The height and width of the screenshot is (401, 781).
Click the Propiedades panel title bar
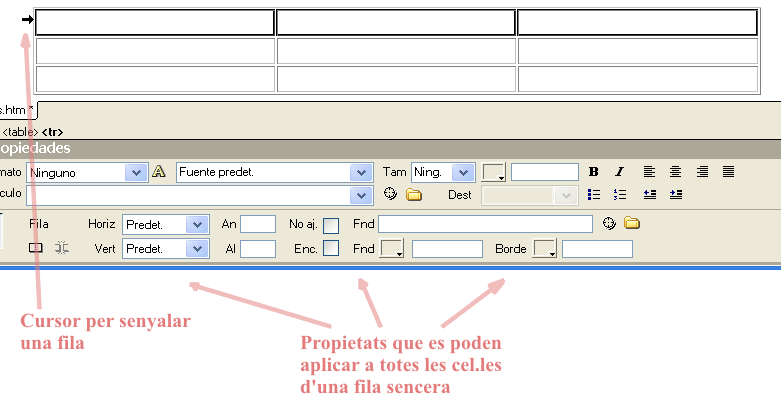pos(390,148)
